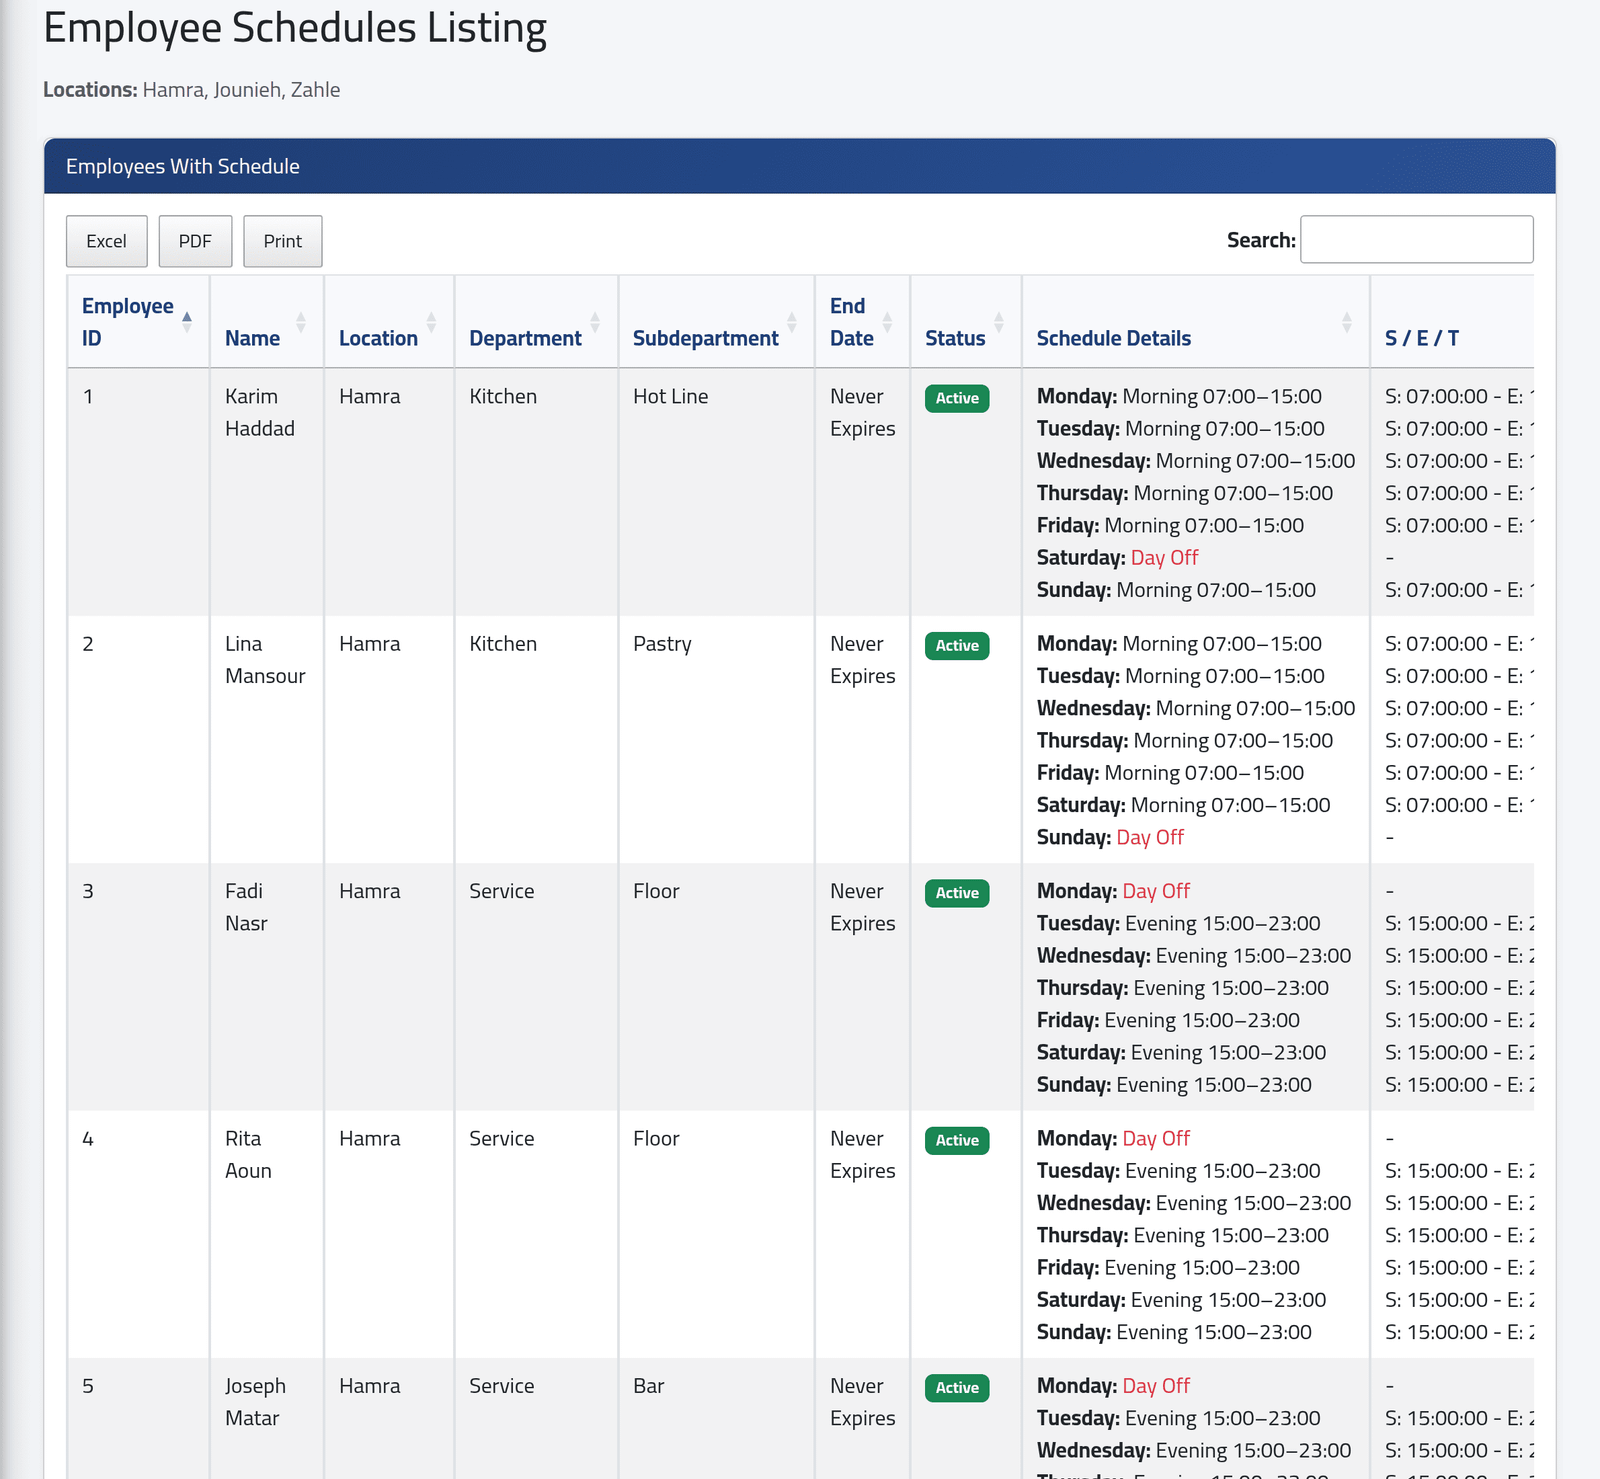The image size is (1600, 1479).
Task: Click Sunday Day Off for Lina Mansour
Action: point(1150,837)
